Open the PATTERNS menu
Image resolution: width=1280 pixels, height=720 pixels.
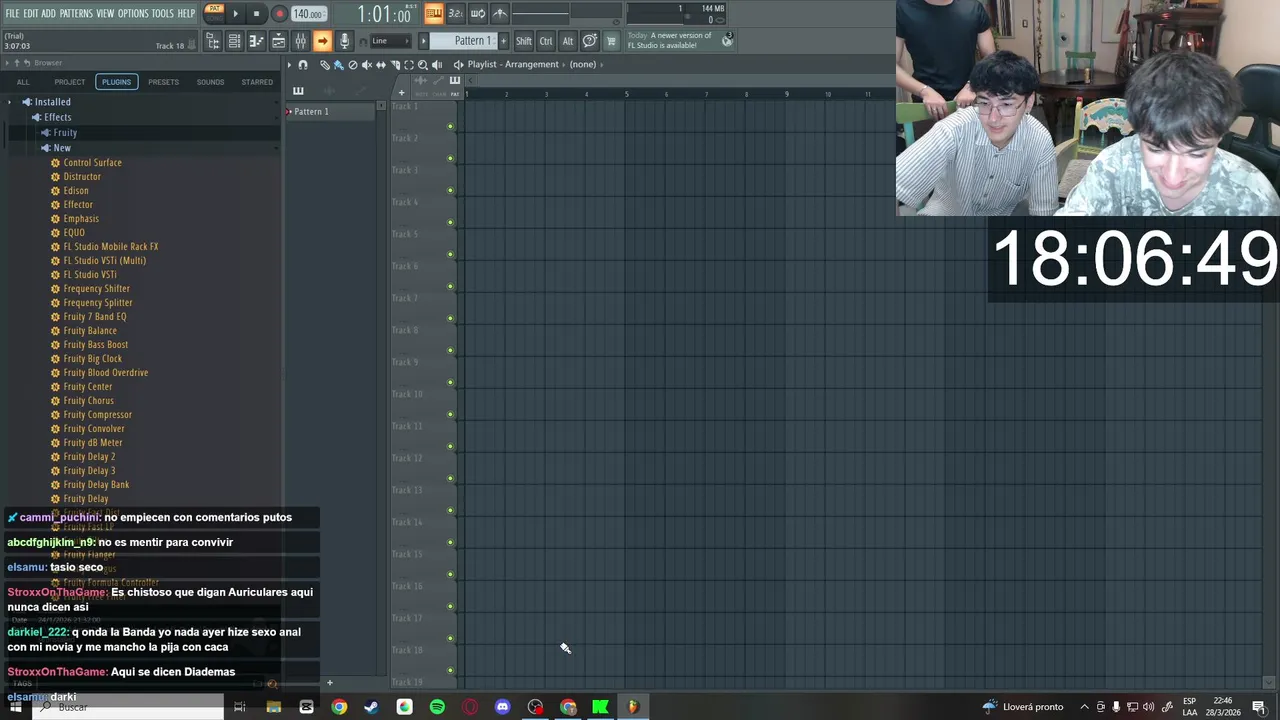76,13
